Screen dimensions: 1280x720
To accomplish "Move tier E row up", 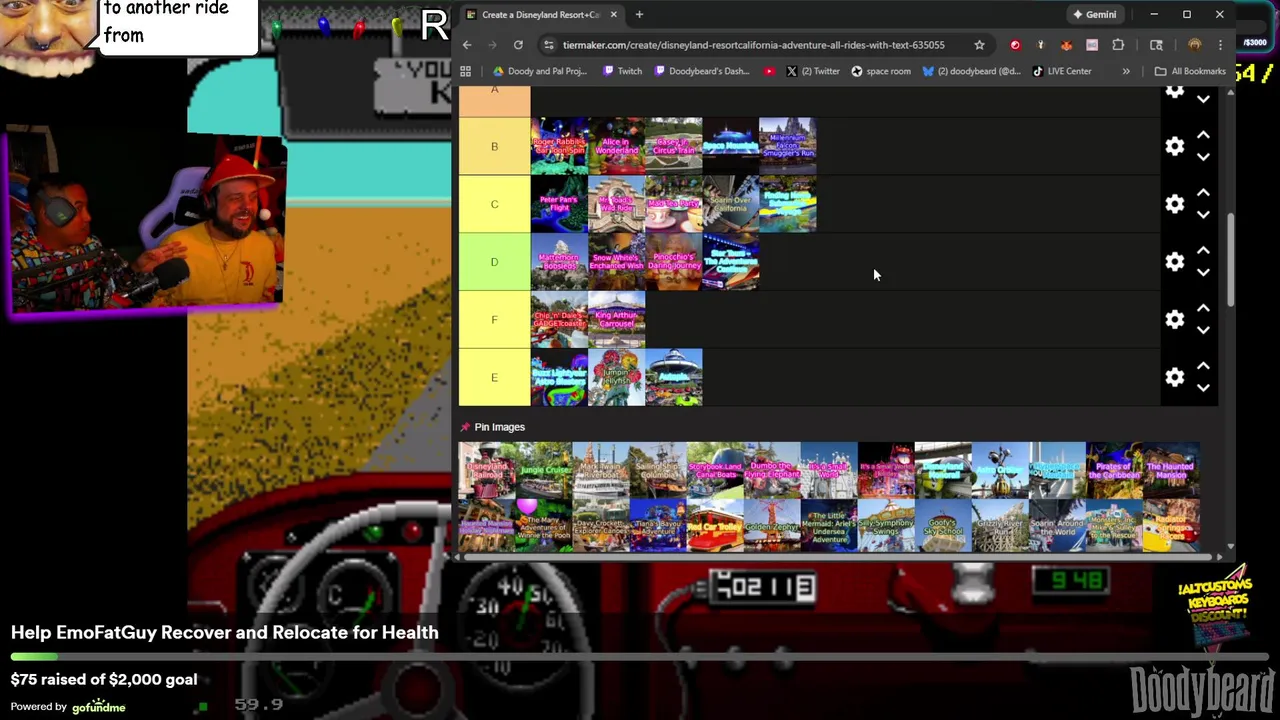I will tap(1203, 366).
